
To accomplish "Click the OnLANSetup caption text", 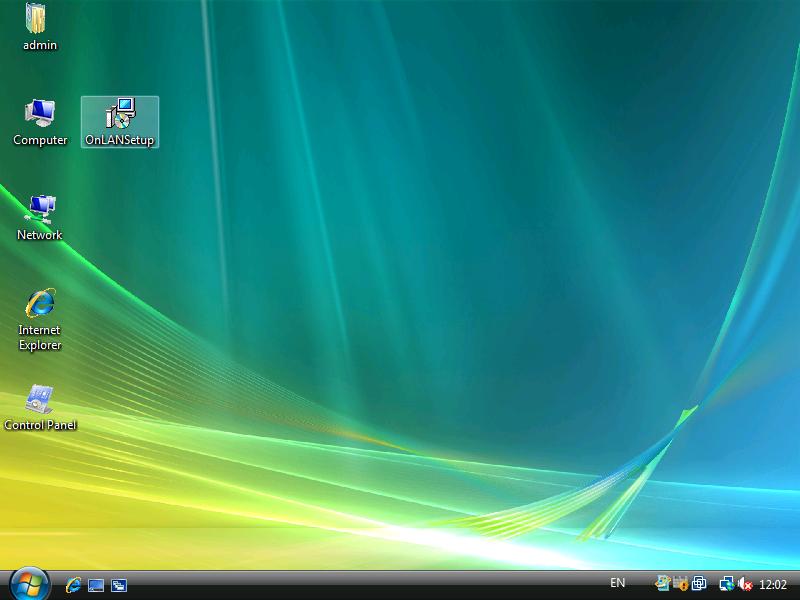I will click(x=120, y=140).
